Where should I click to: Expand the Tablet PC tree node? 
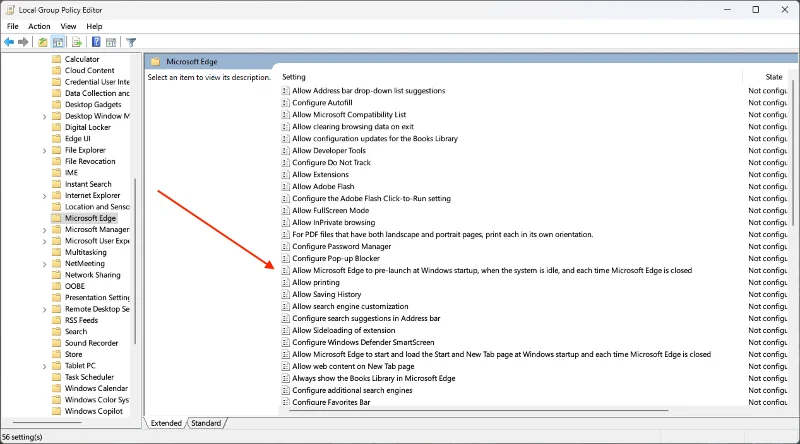pos(44,366)
